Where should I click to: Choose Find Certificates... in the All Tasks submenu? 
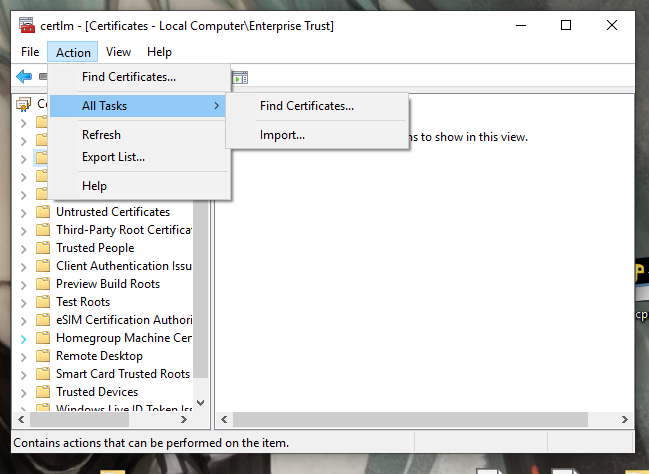point(306,106)
